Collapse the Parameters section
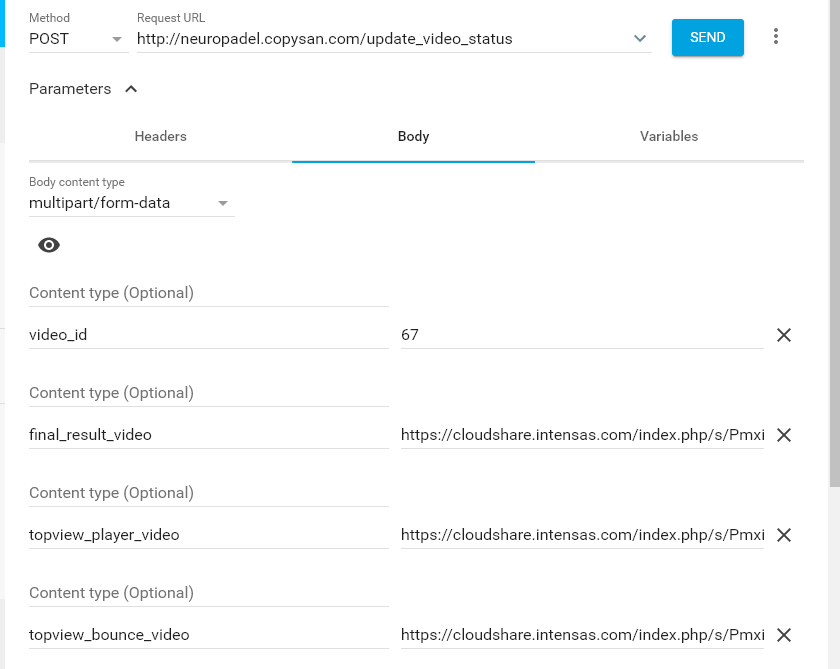This screenshot has height=669, width=840. (x=130, y=89)
